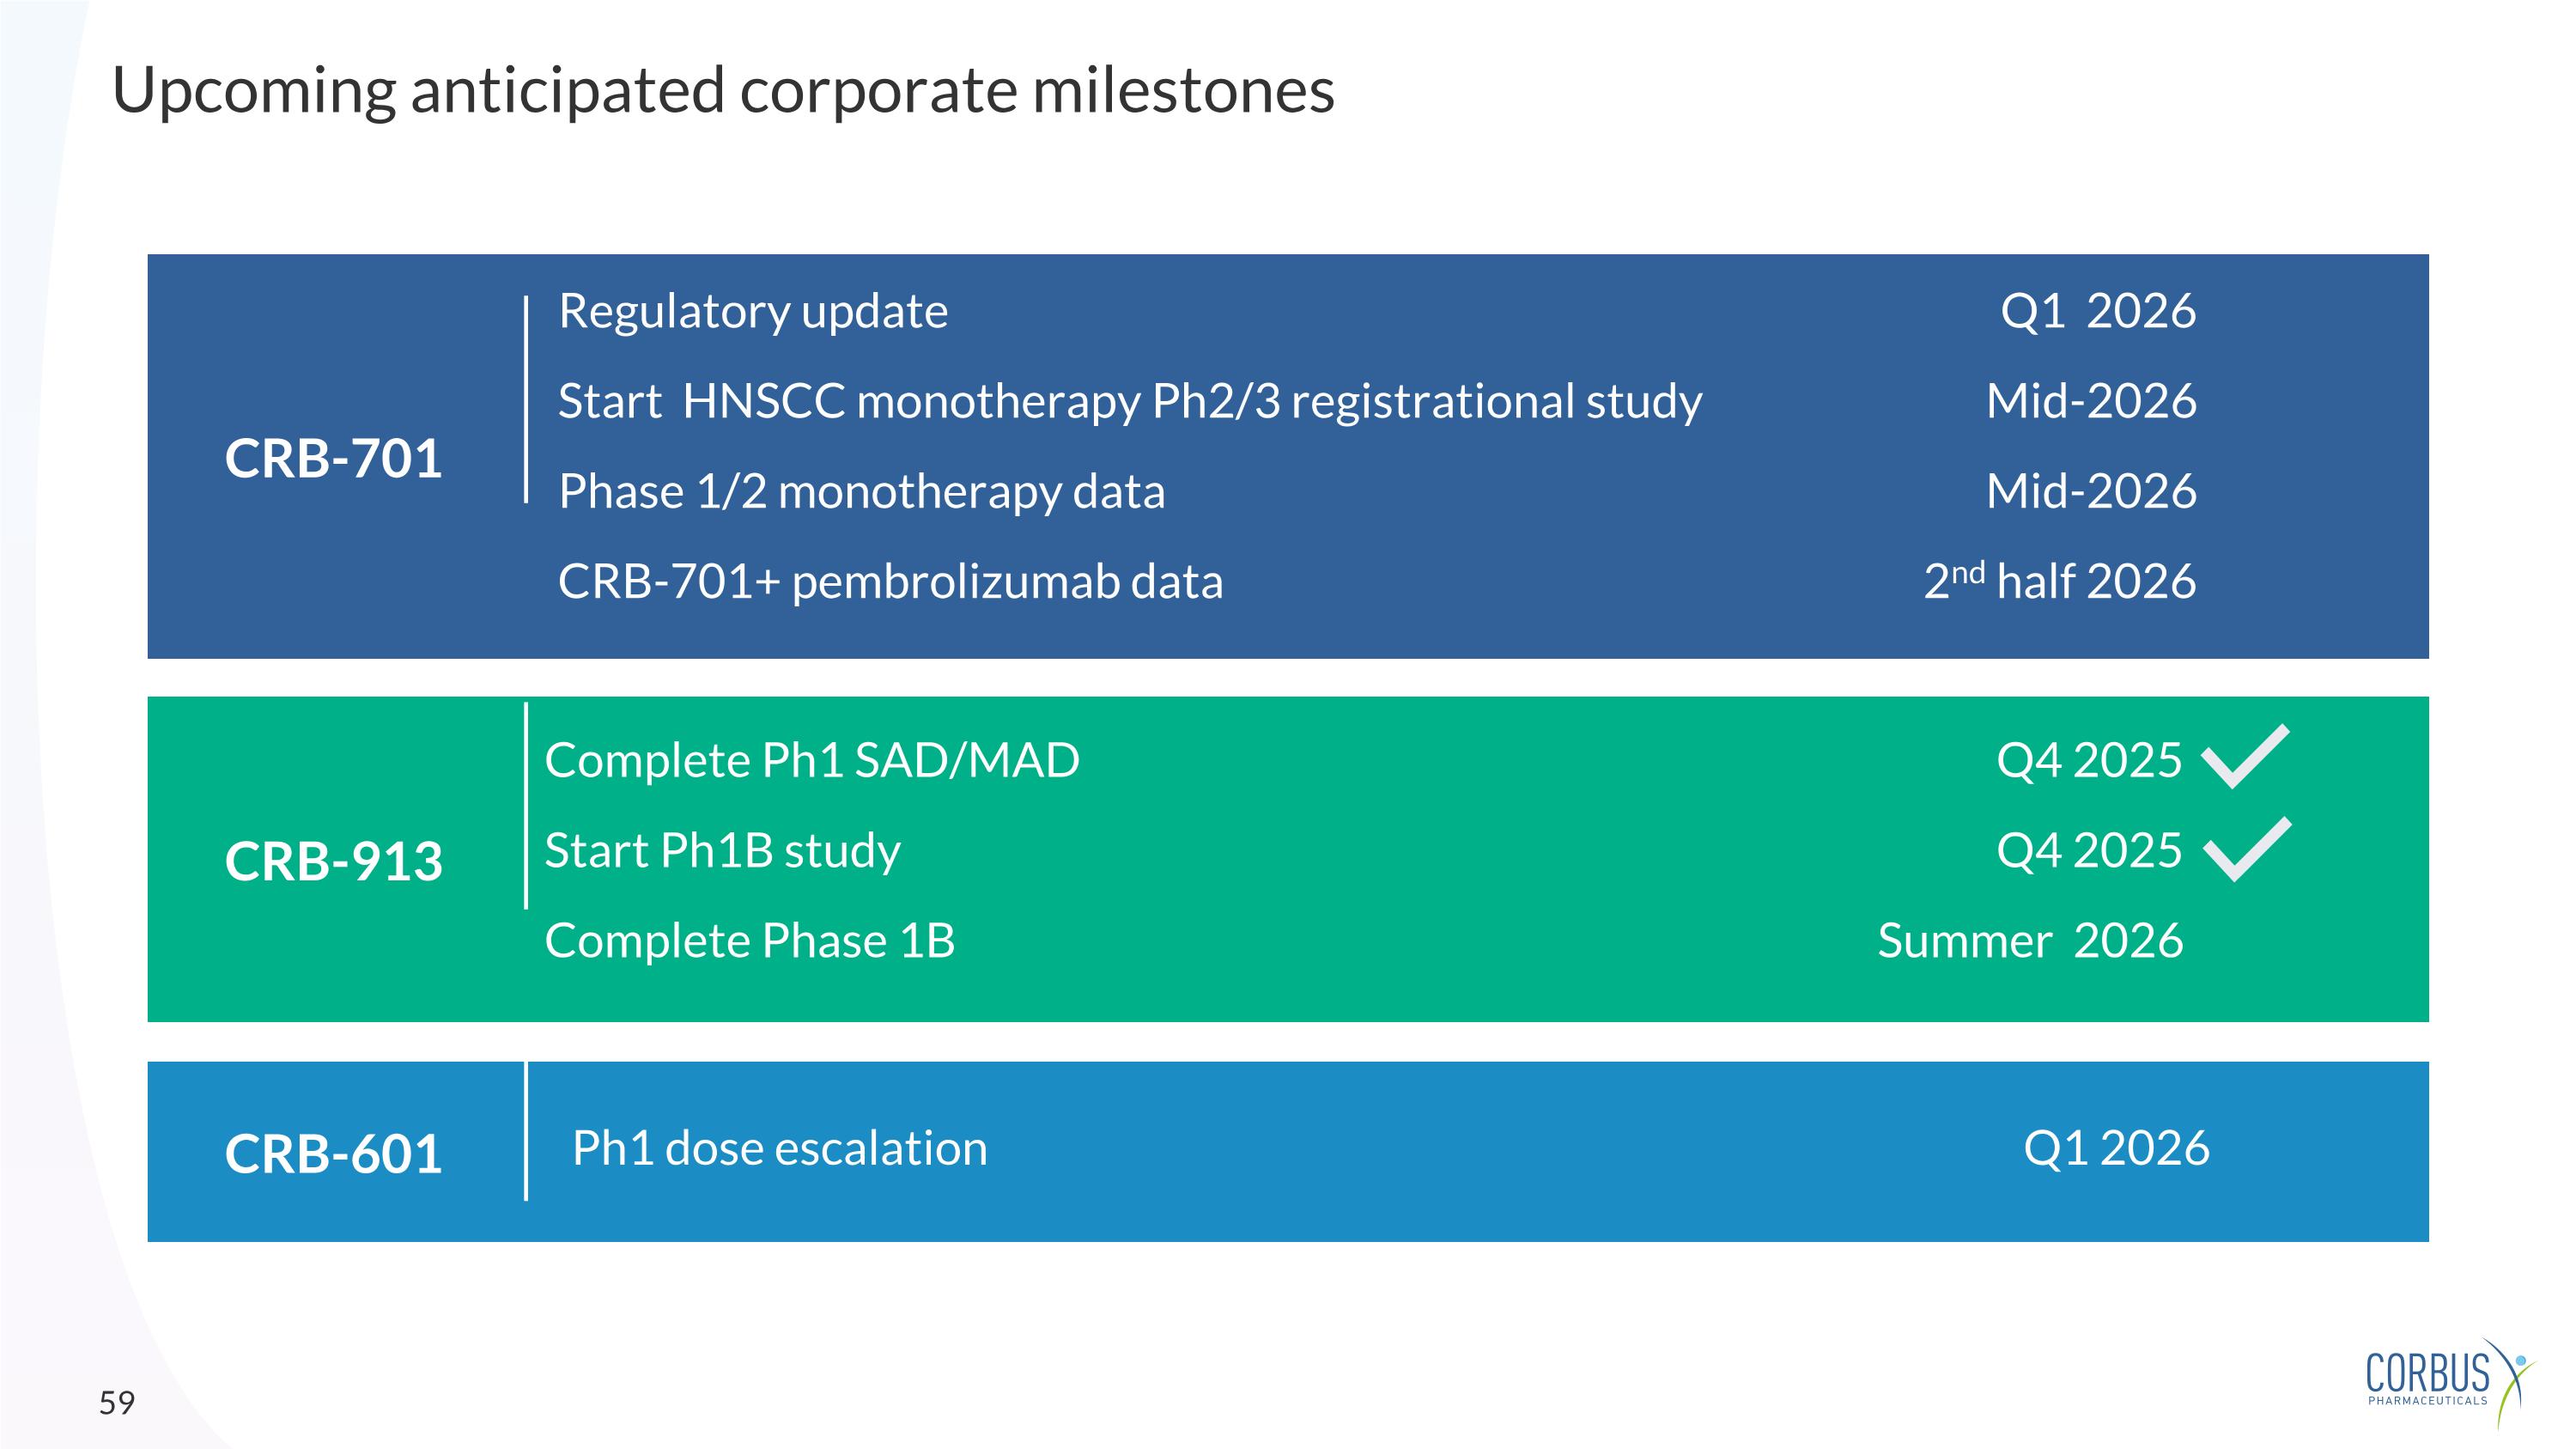Select 'Complete Phase 1B' milestone text

pos(749,940)
